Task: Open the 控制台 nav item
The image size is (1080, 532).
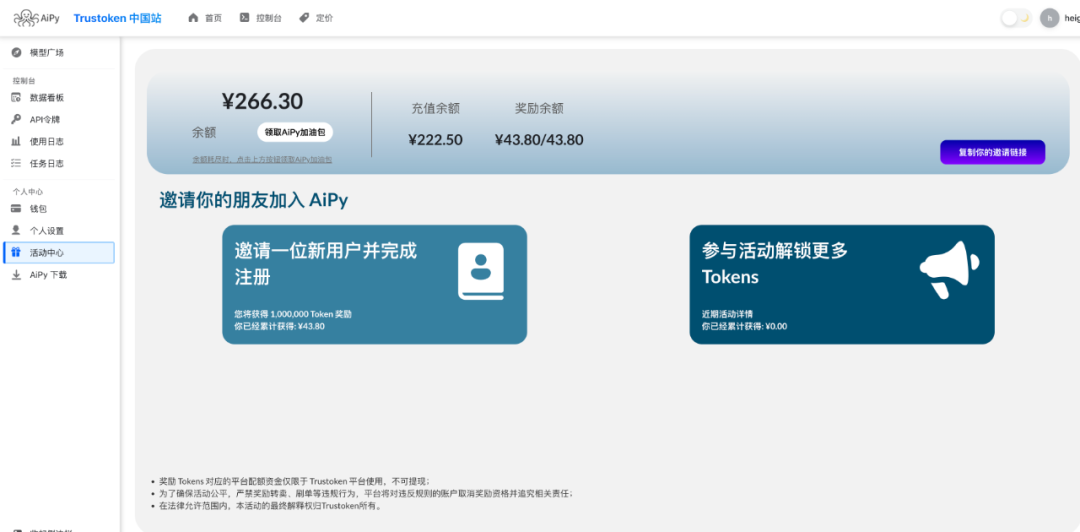Action: coord(269,19)
